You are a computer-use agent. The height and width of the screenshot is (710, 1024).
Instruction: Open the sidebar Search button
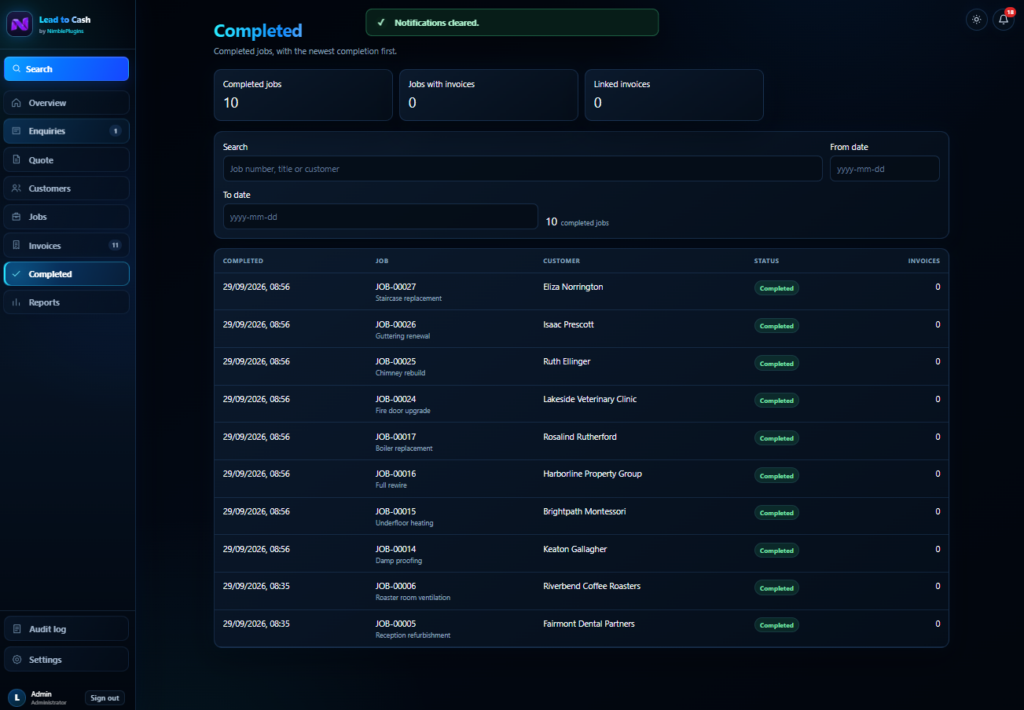[x=67, y=69]
